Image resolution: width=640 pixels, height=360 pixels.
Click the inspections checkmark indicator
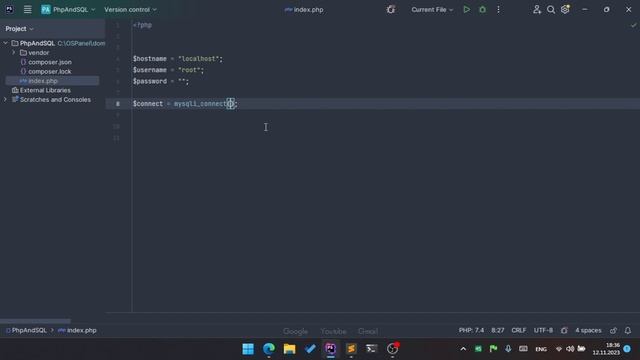(x=633, y=25)
